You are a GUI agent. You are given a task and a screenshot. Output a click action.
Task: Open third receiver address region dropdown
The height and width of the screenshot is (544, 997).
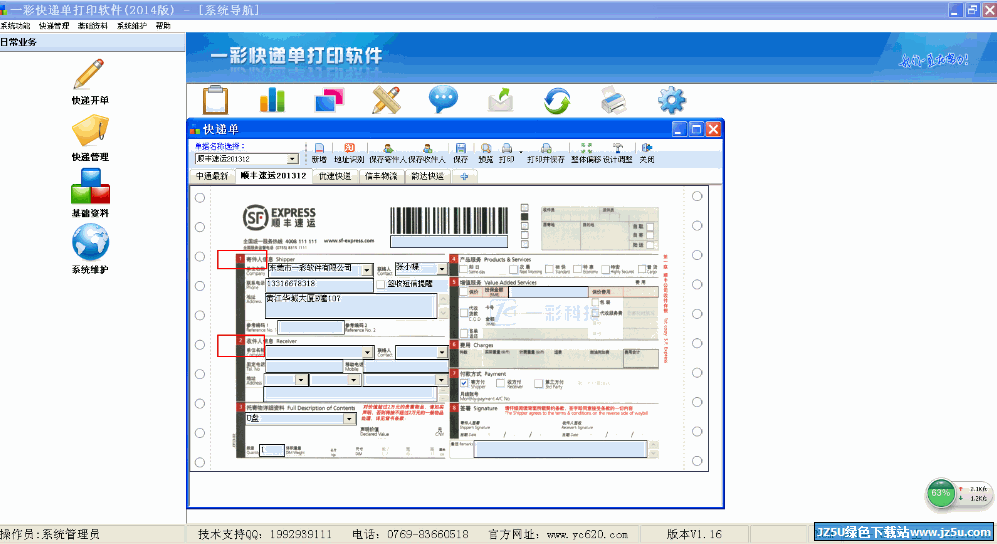[x=441, y=380]
